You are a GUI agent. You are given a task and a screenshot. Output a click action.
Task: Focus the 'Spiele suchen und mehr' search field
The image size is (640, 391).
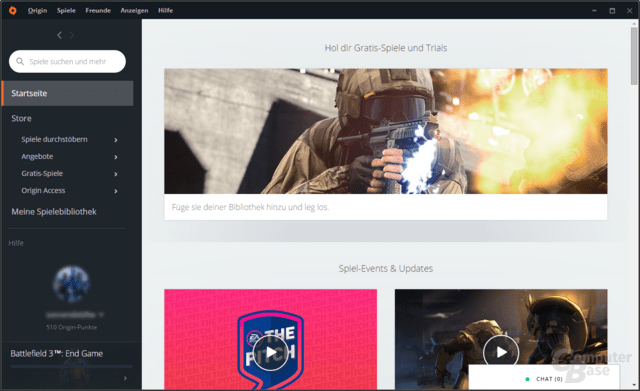[67, 62]
